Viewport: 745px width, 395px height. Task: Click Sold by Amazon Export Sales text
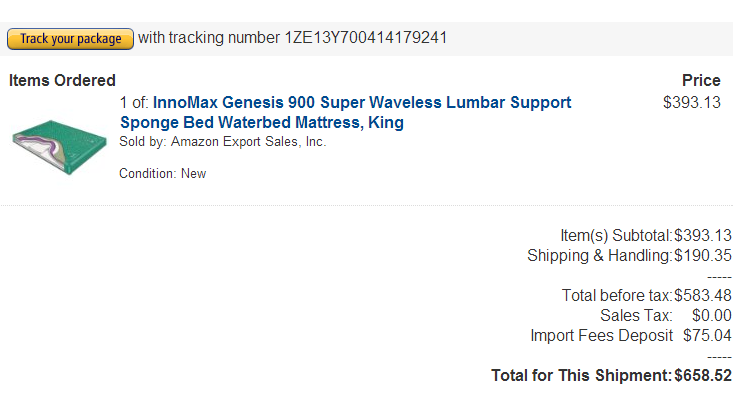222,142
